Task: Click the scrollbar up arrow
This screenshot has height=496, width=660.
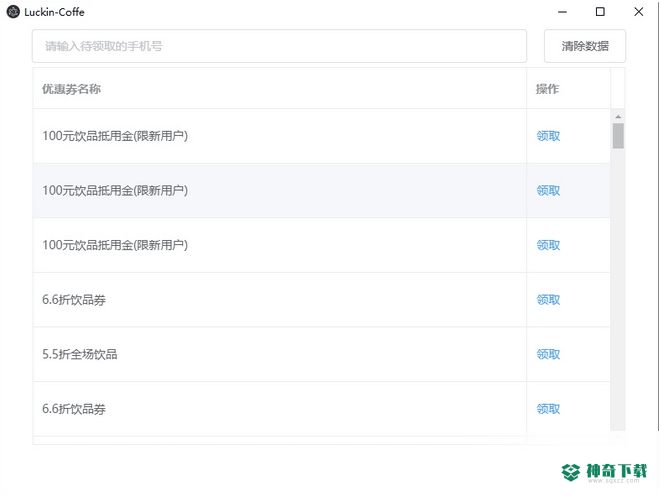Action: point(618,117)
